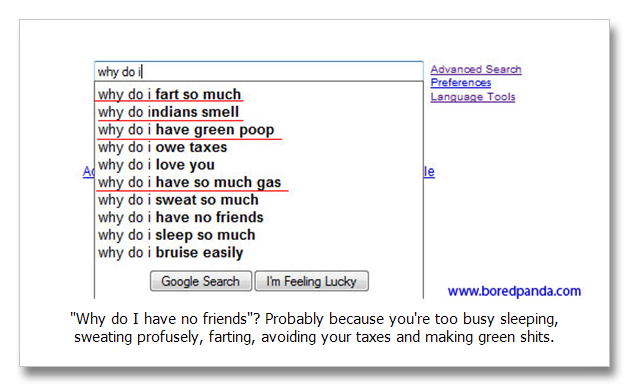This screenshot has width=630, height=387.
Task: Open the Preferences link
Action: pyautogui.click(x=460, y=83)
